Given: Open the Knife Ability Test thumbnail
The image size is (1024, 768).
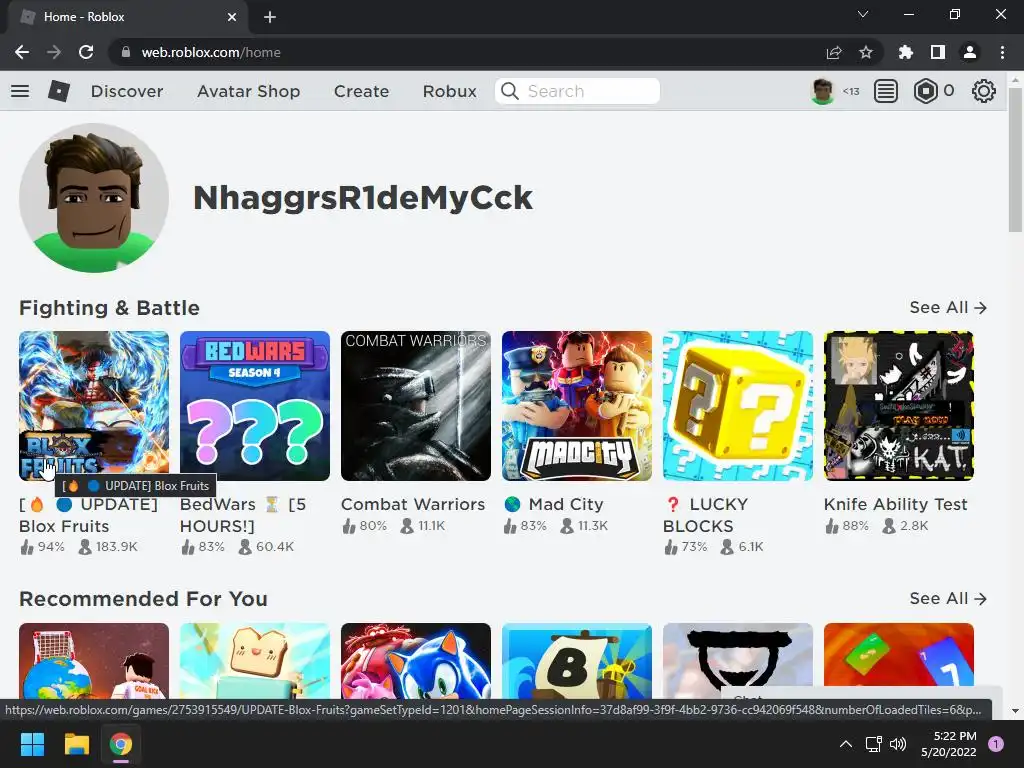Looking at the screenshot, I should coord(899,406).
